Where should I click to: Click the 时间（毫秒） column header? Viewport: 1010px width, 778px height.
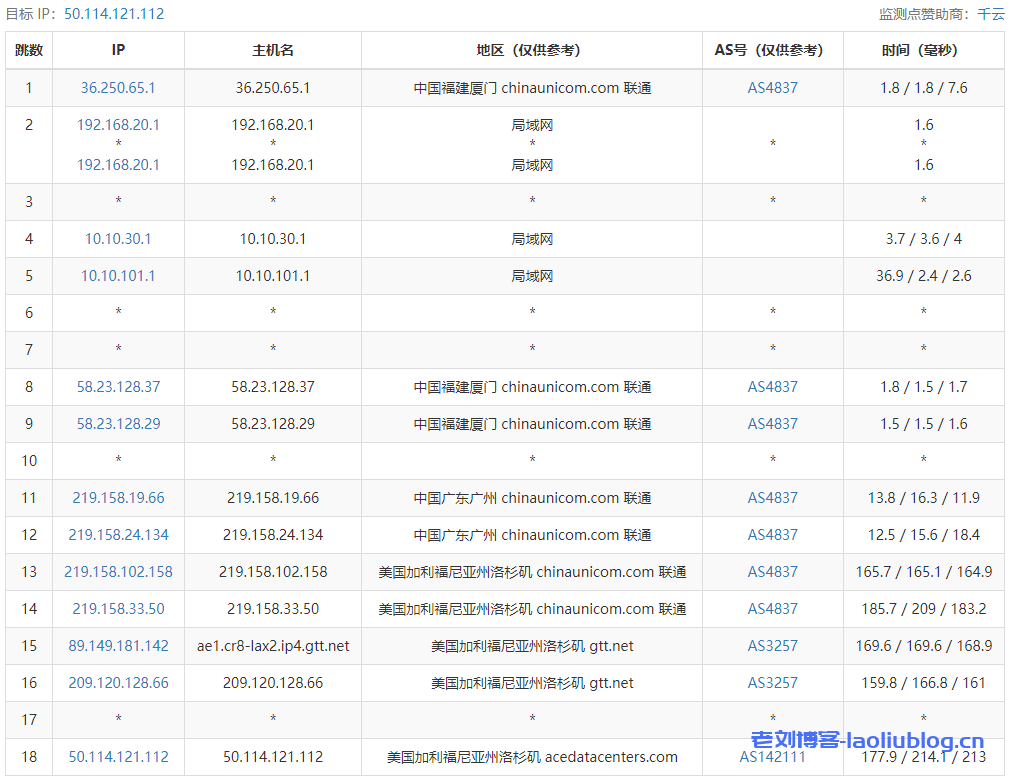(923, 50)
